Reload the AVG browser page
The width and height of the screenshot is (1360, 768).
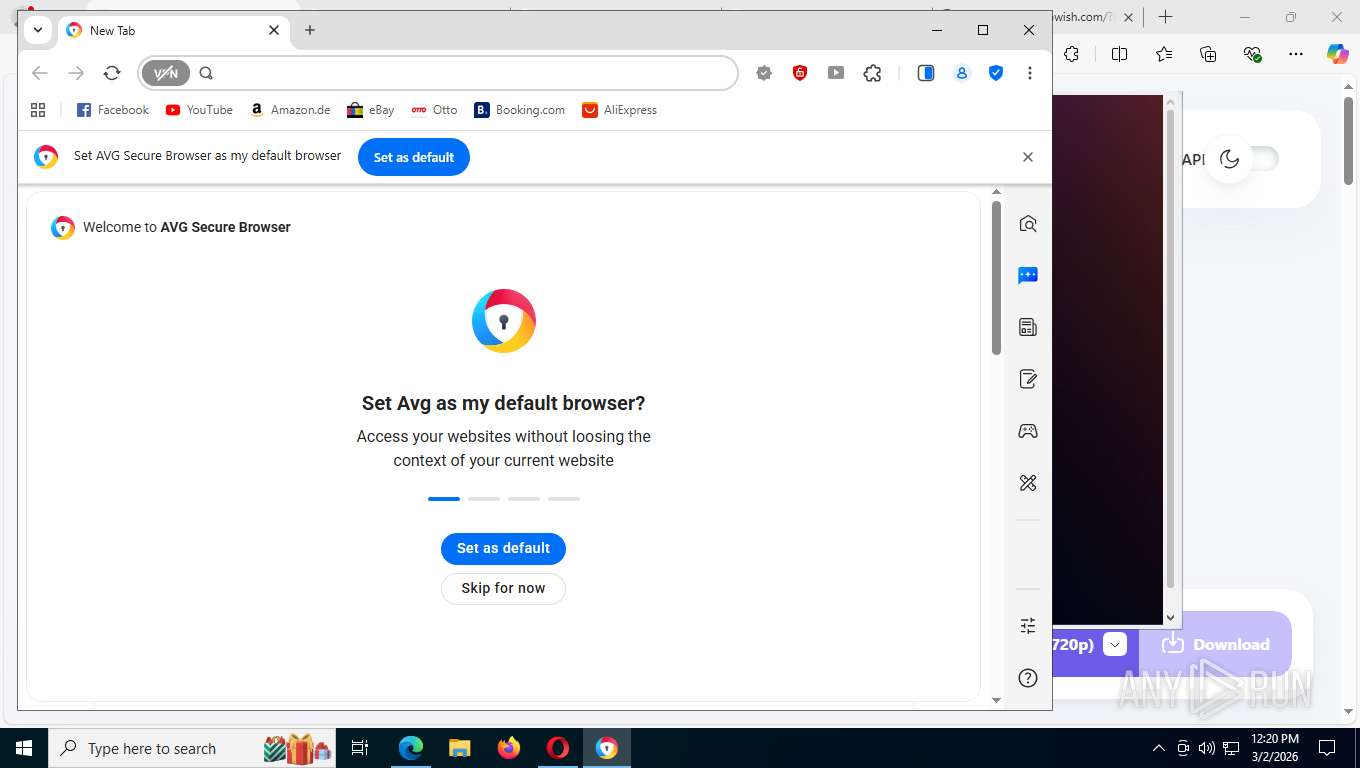tap(112, 73)
